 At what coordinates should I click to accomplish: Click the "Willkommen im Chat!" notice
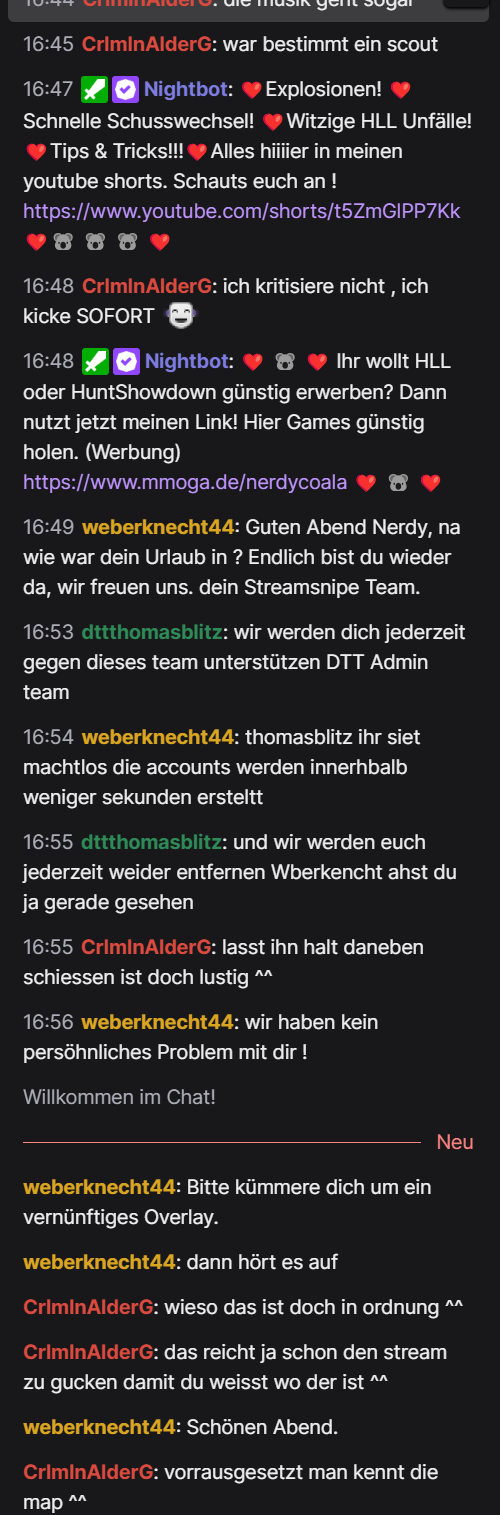click(x=119, y=1097)
